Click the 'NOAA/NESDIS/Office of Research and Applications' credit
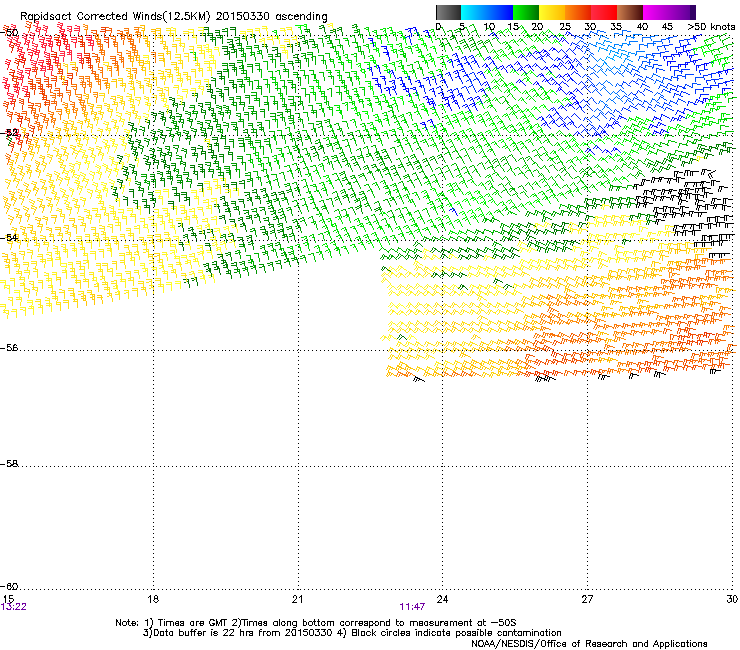This screenshot has width=740, height=650. pyautogui.click(x=589, y=644)
